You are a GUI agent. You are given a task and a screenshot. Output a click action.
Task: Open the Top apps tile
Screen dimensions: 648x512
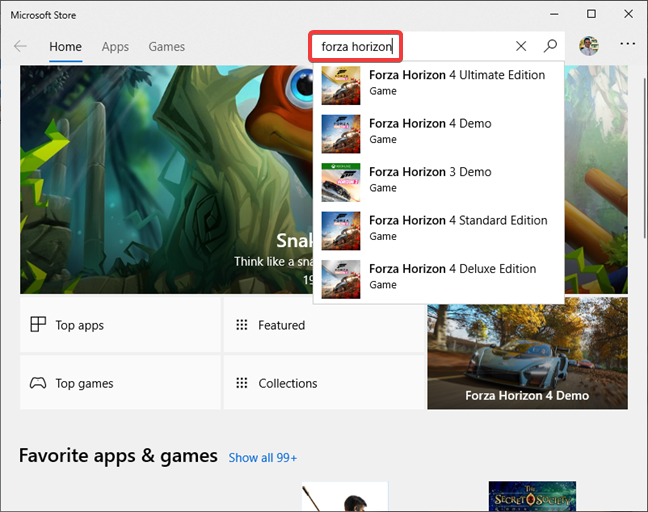pyautogui.click(x=120, y=324)
